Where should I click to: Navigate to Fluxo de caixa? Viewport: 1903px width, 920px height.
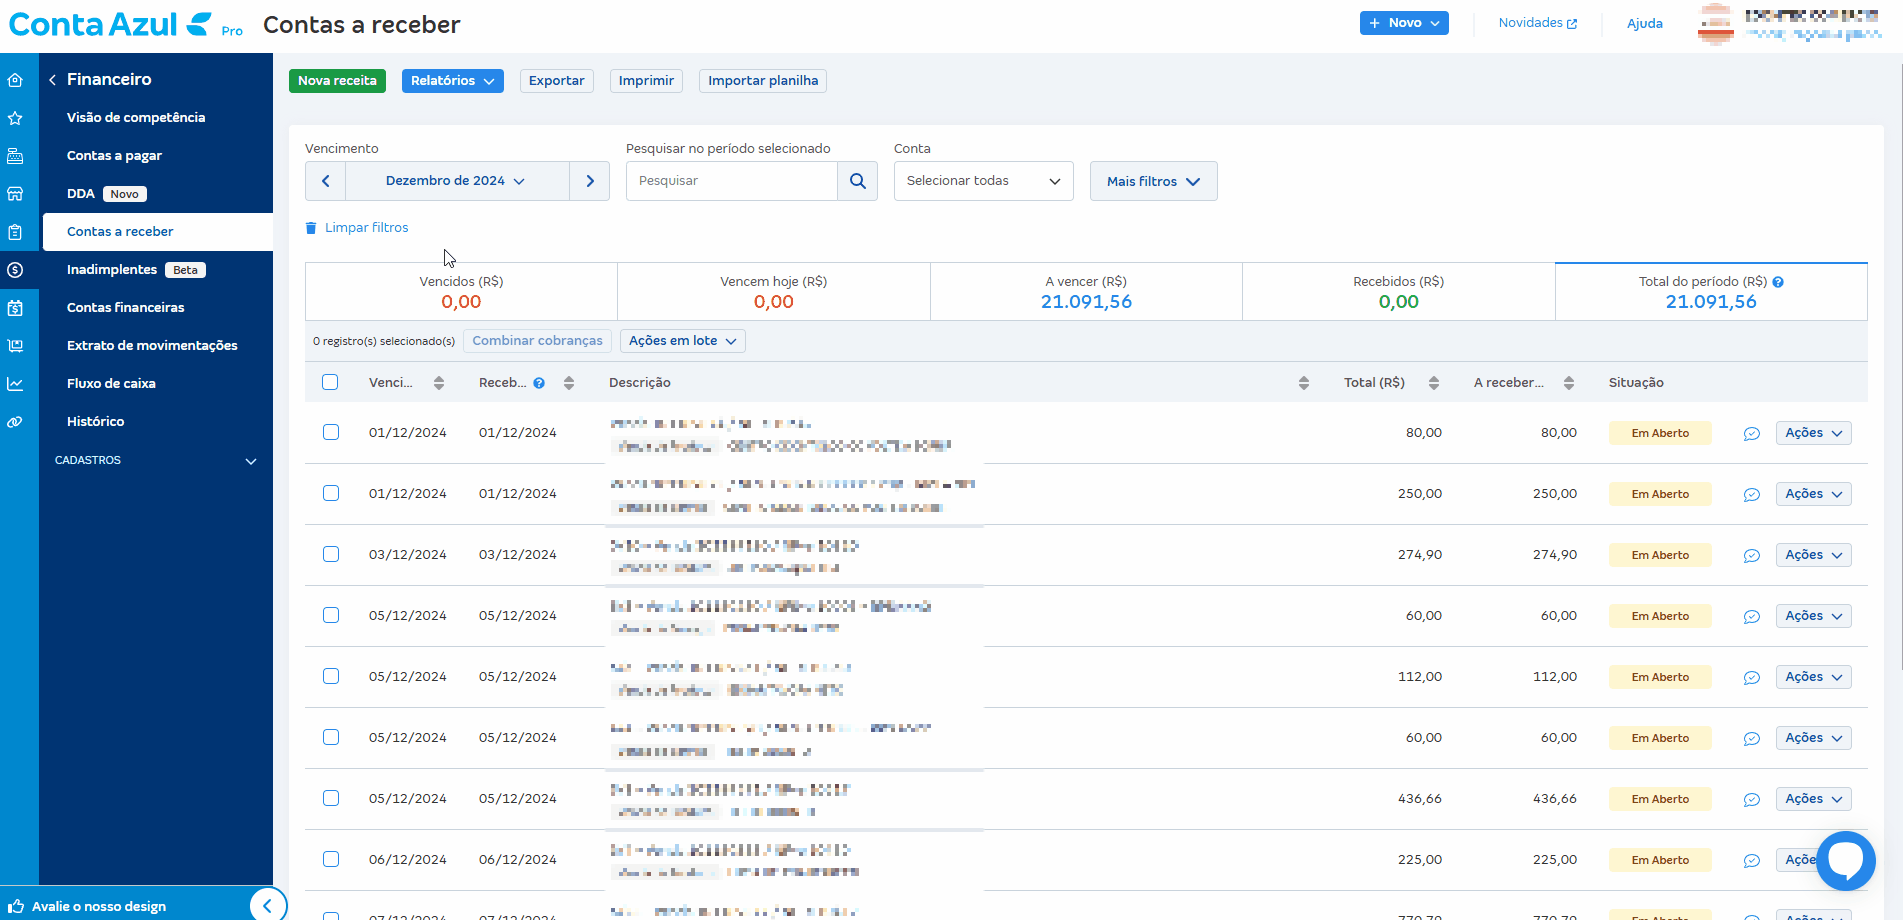[111, 384]
